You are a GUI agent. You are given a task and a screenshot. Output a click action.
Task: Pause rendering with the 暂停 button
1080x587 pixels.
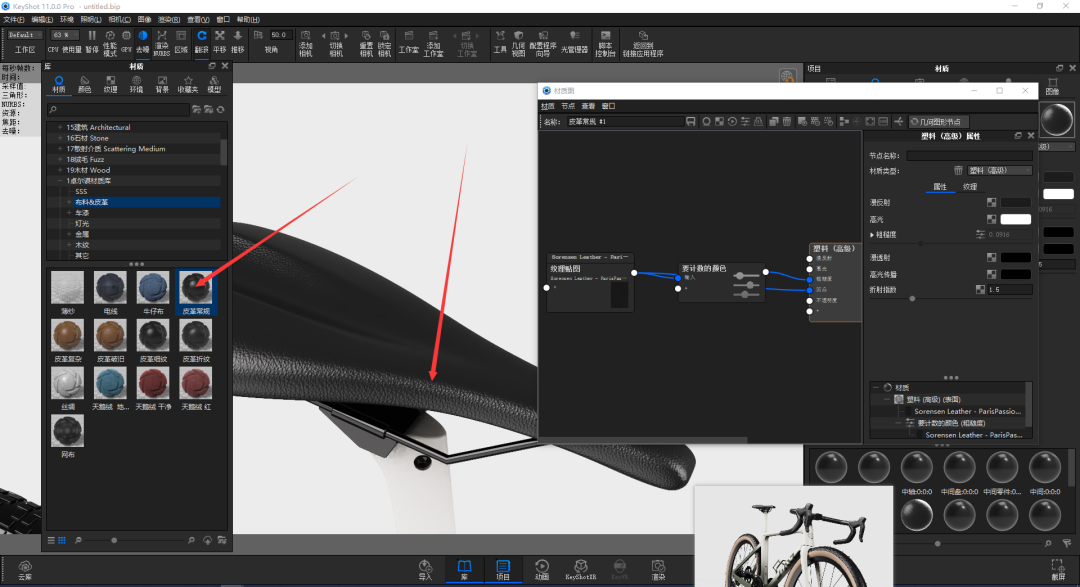click(92, 41)
